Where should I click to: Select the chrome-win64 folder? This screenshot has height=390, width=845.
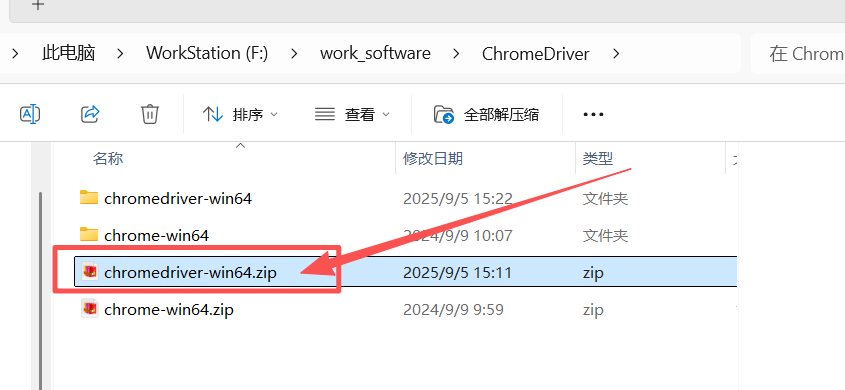(x=156, y=235)
